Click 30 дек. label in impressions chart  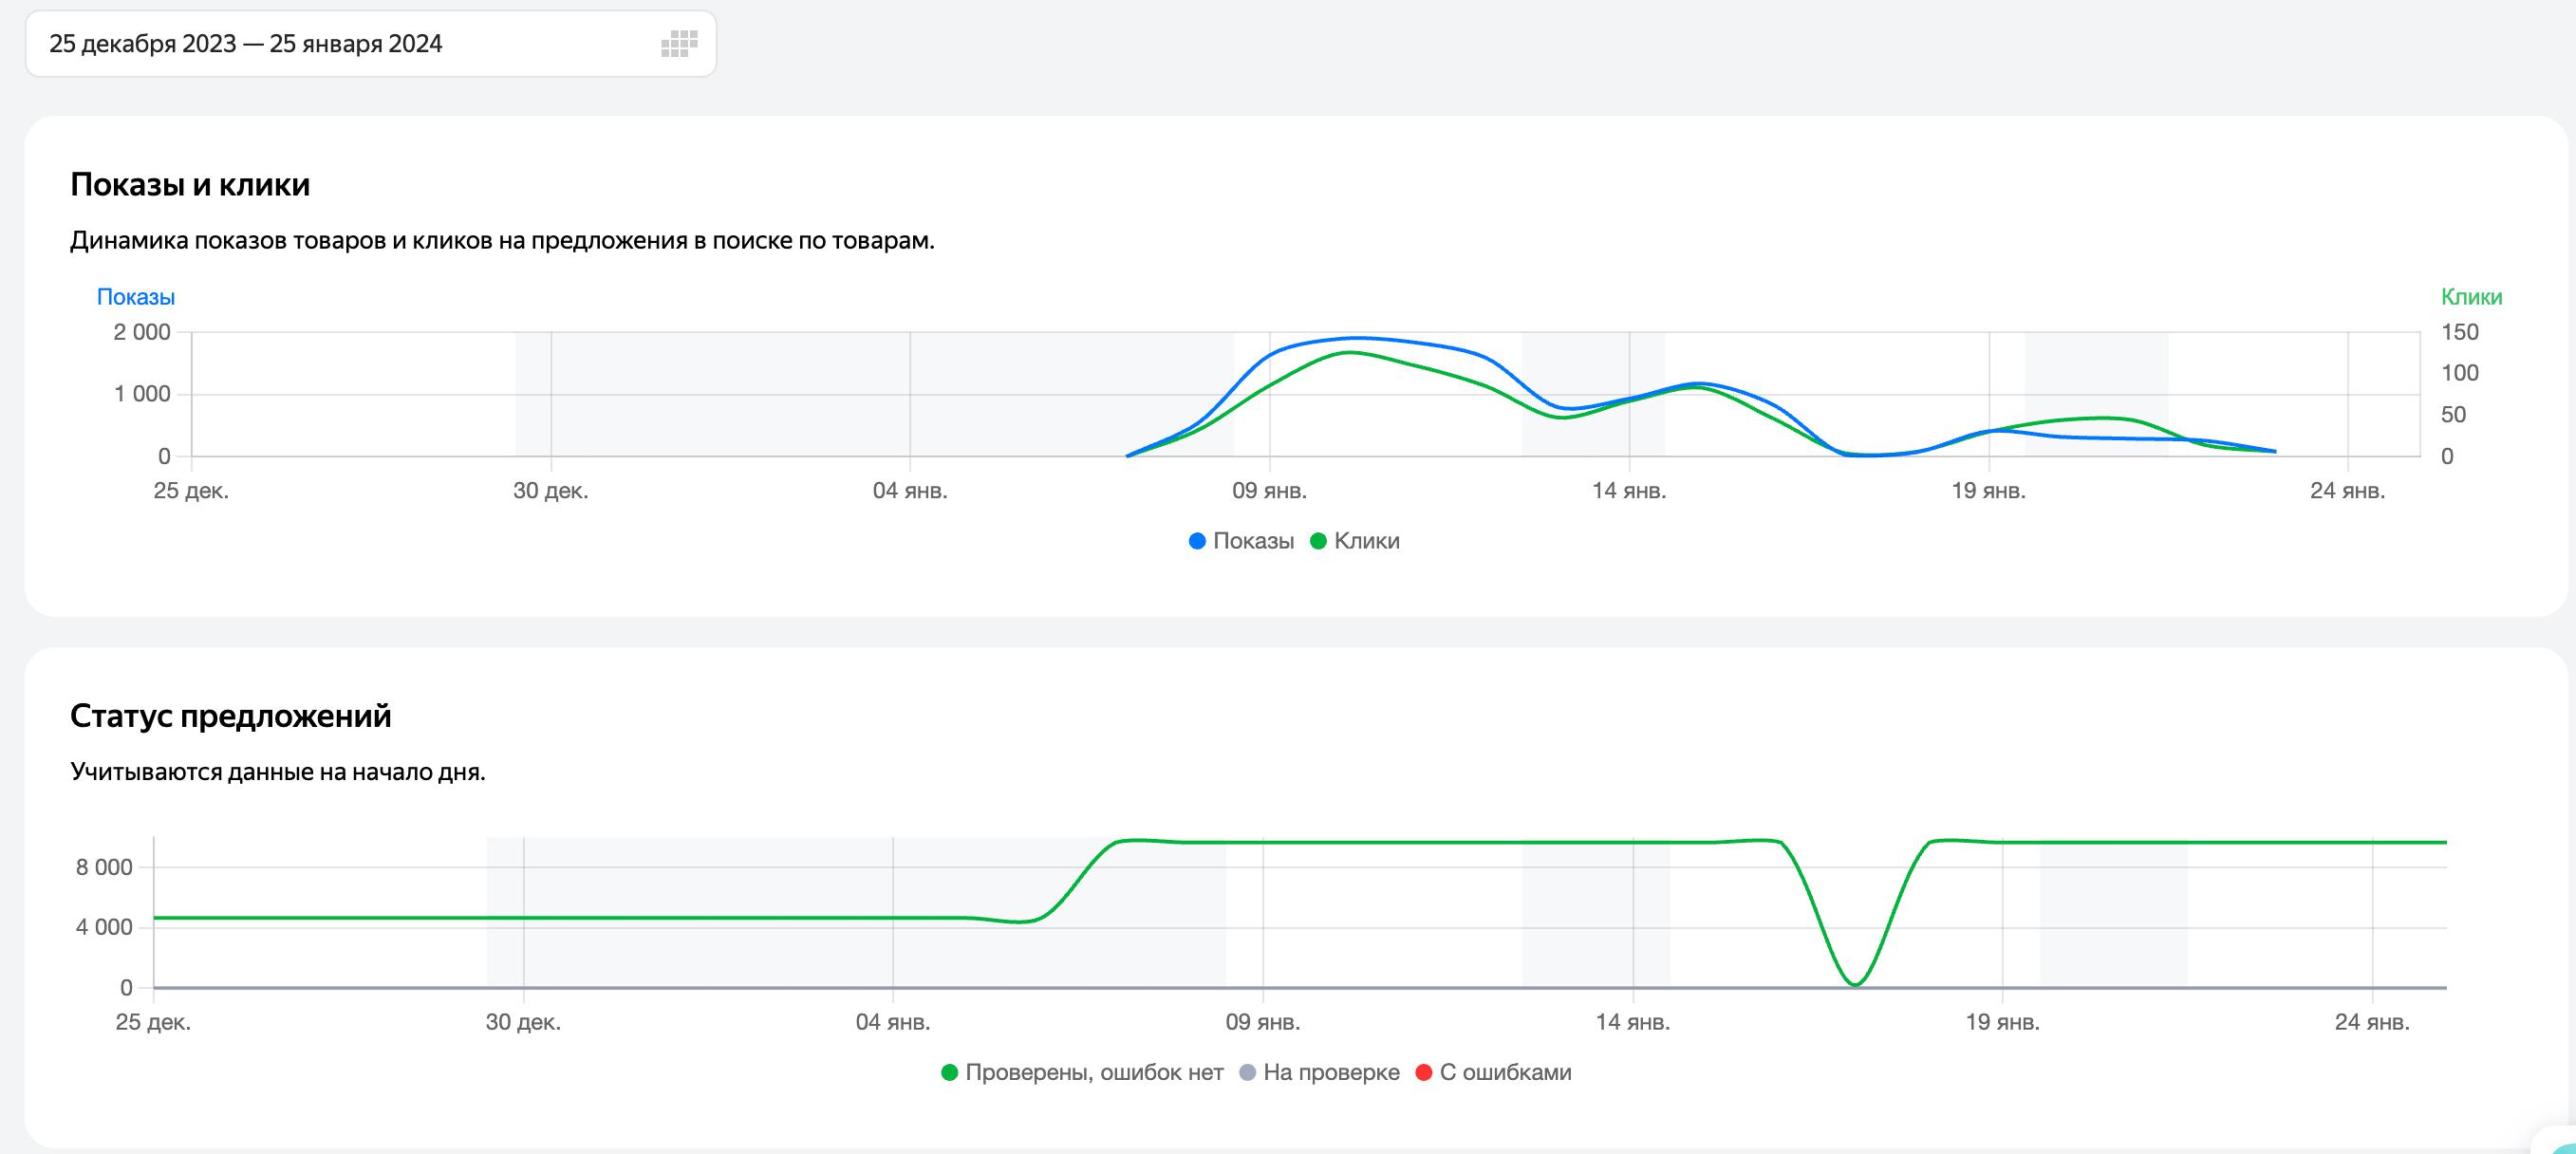coord(551,491)
